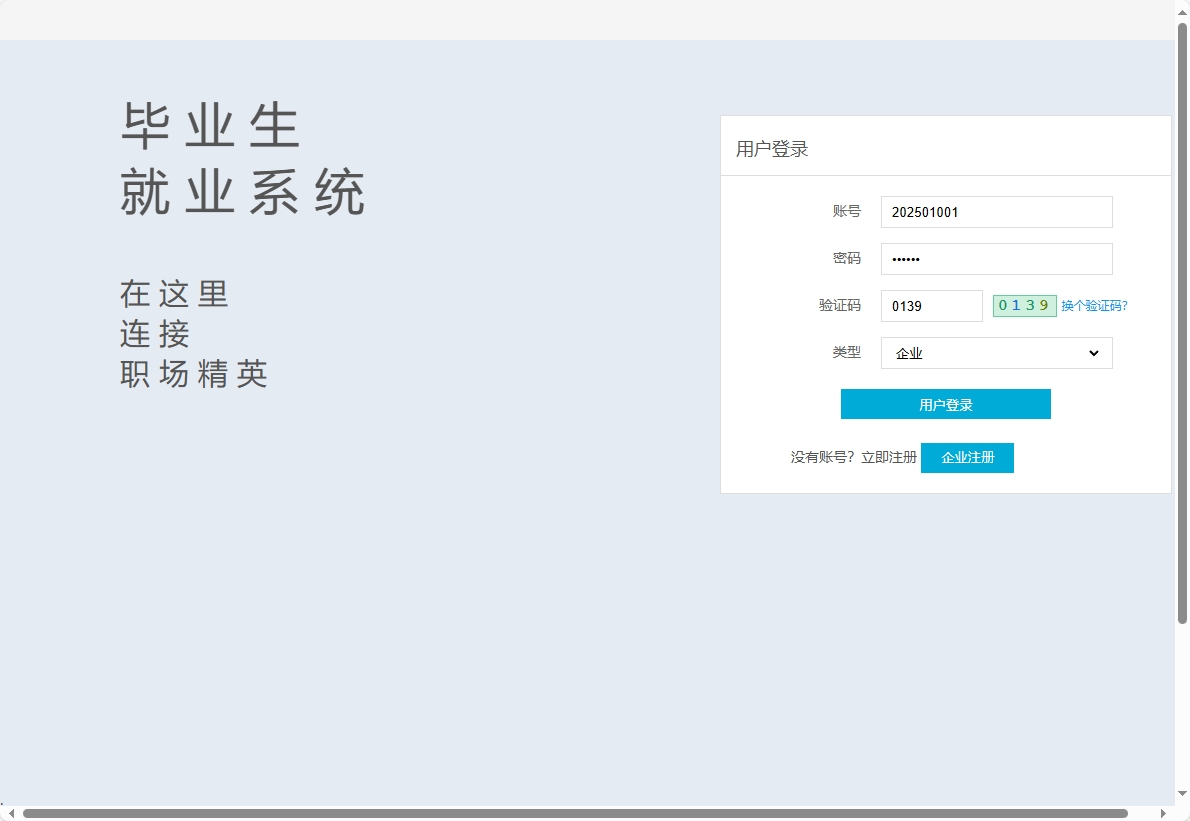Expand the login type selector showing 企业
Viewport: 1190px width, 821px height.
(996, 353)
